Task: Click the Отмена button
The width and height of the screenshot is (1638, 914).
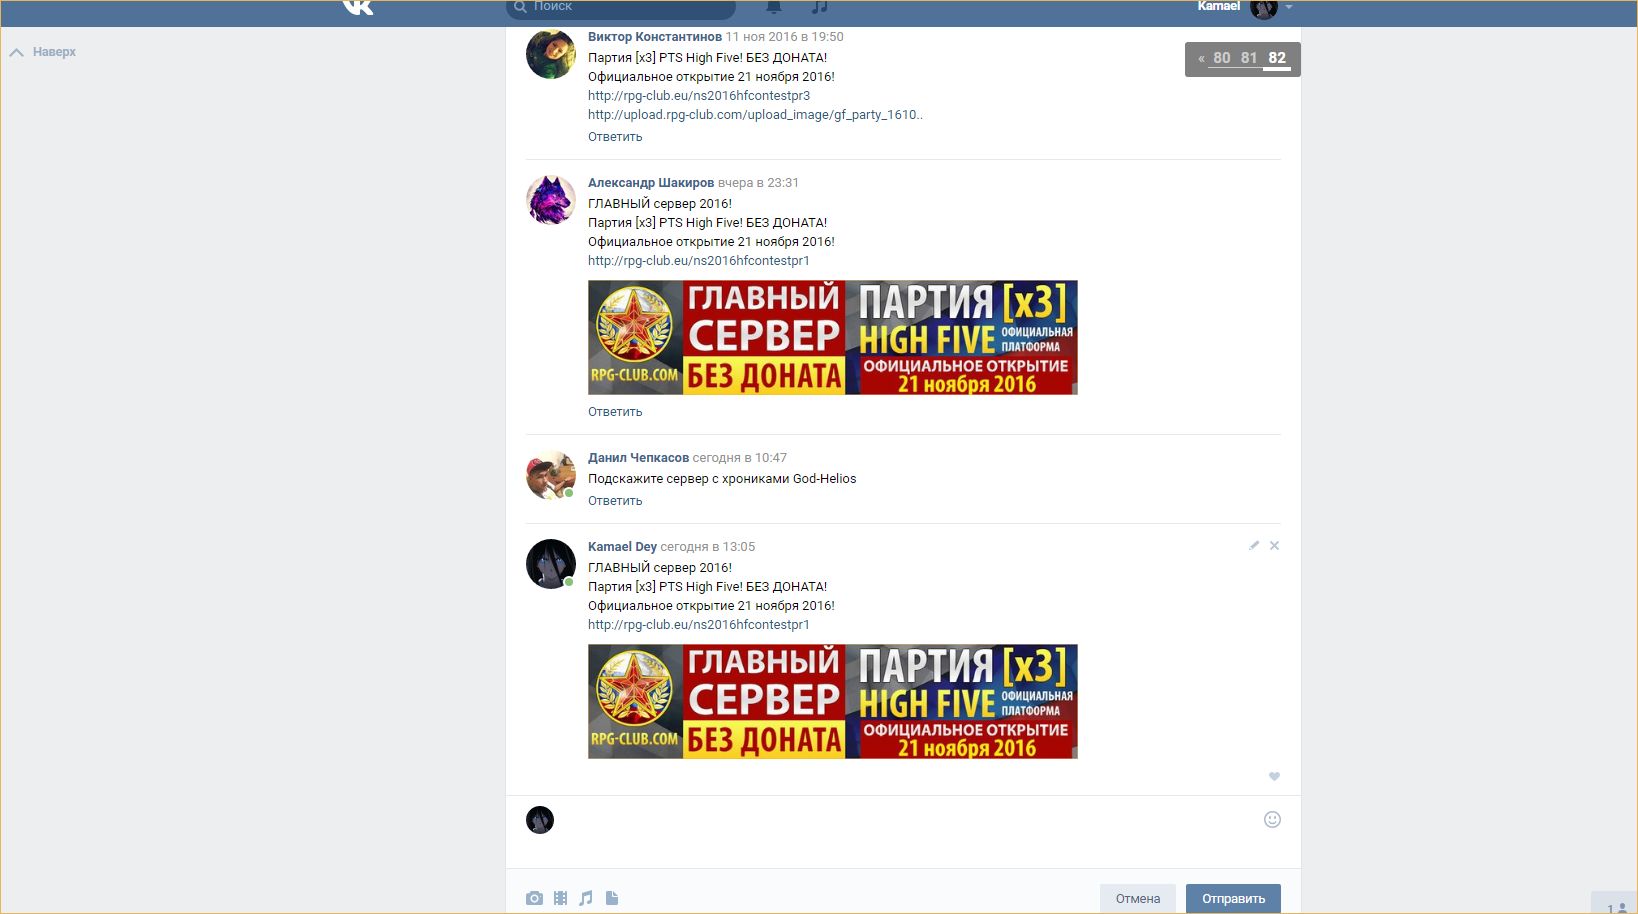Action: point(1138,898)
